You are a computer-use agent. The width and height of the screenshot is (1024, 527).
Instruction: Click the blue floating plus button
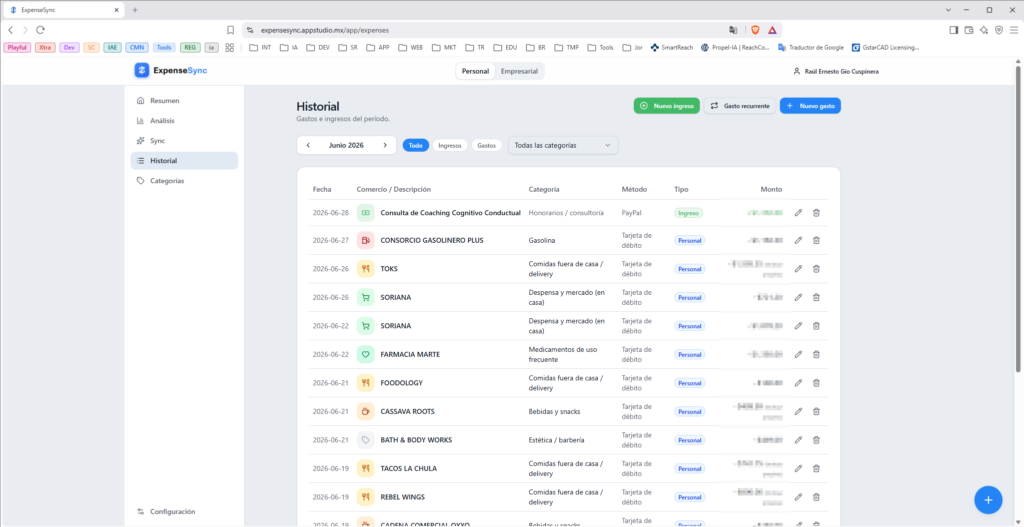coord(988,500)
